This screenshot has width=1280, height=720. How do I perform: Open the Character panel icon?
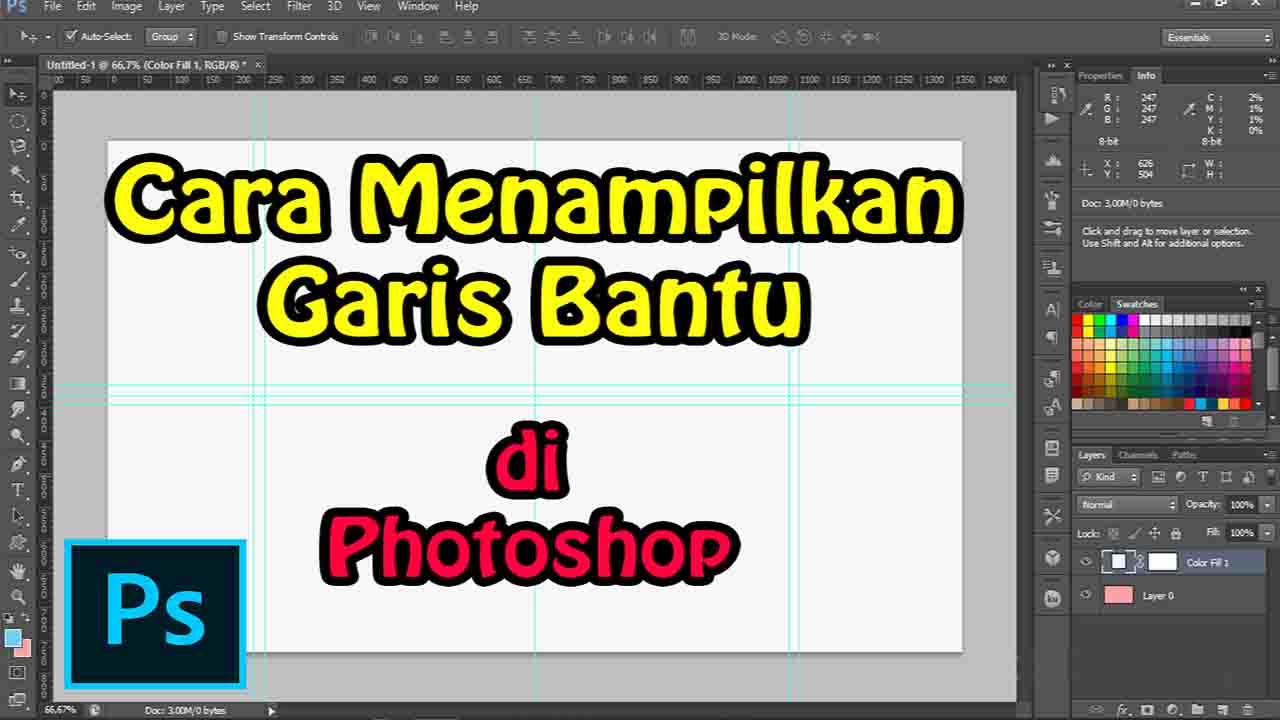click(x=1052, y=310)
